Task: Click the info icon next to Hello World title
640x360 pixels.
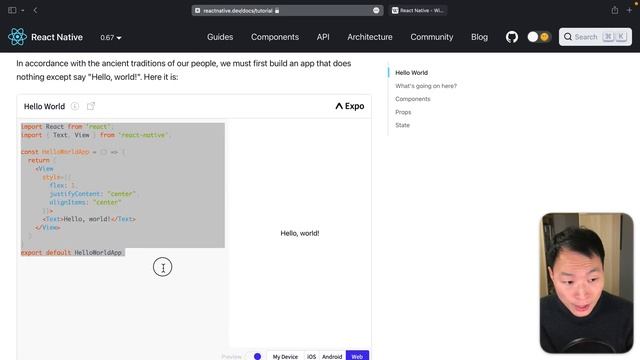Action: pos(75,106)
